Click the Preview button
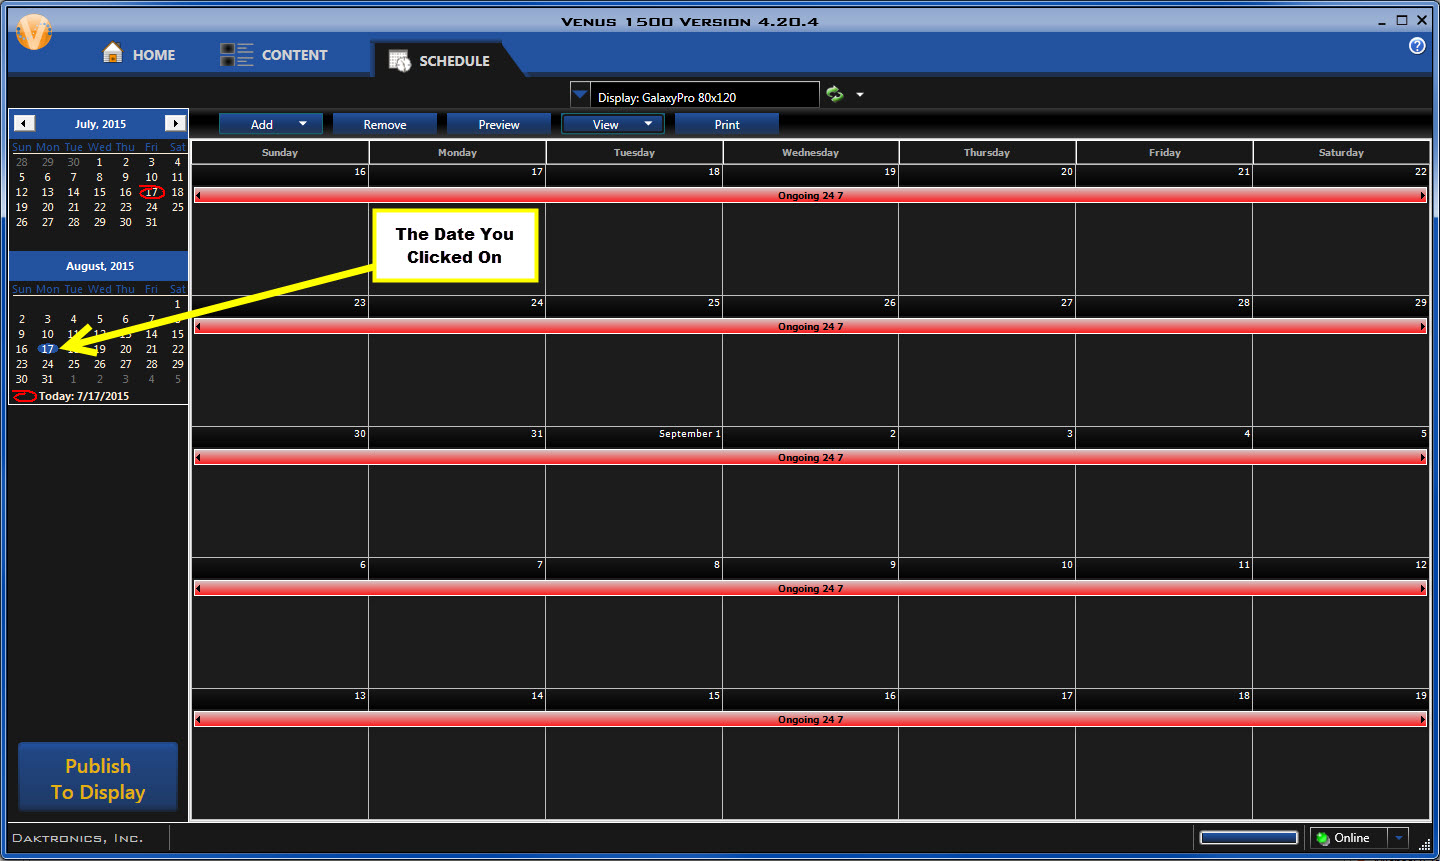The width and height of the screenshot is (1440, 861). (x=498, y=125)
